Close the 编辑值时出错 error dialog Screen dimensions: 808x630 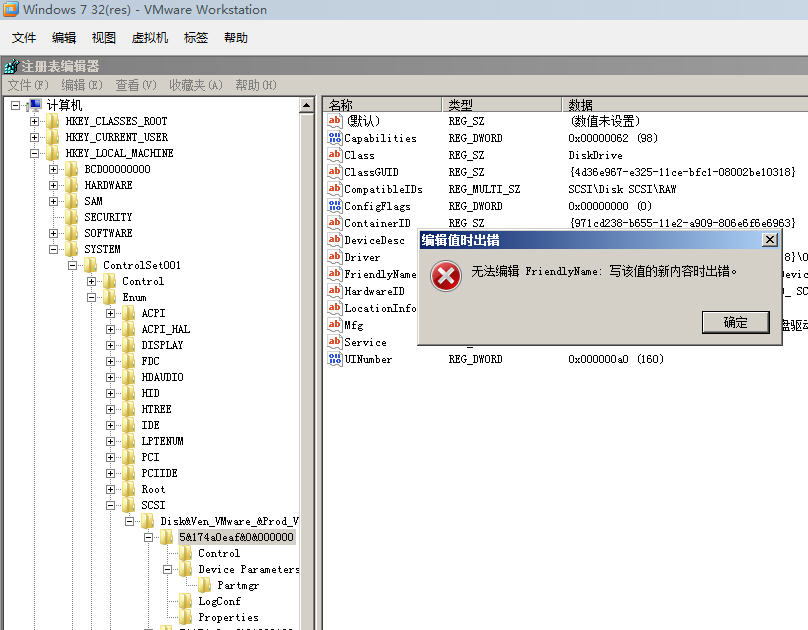769,240
